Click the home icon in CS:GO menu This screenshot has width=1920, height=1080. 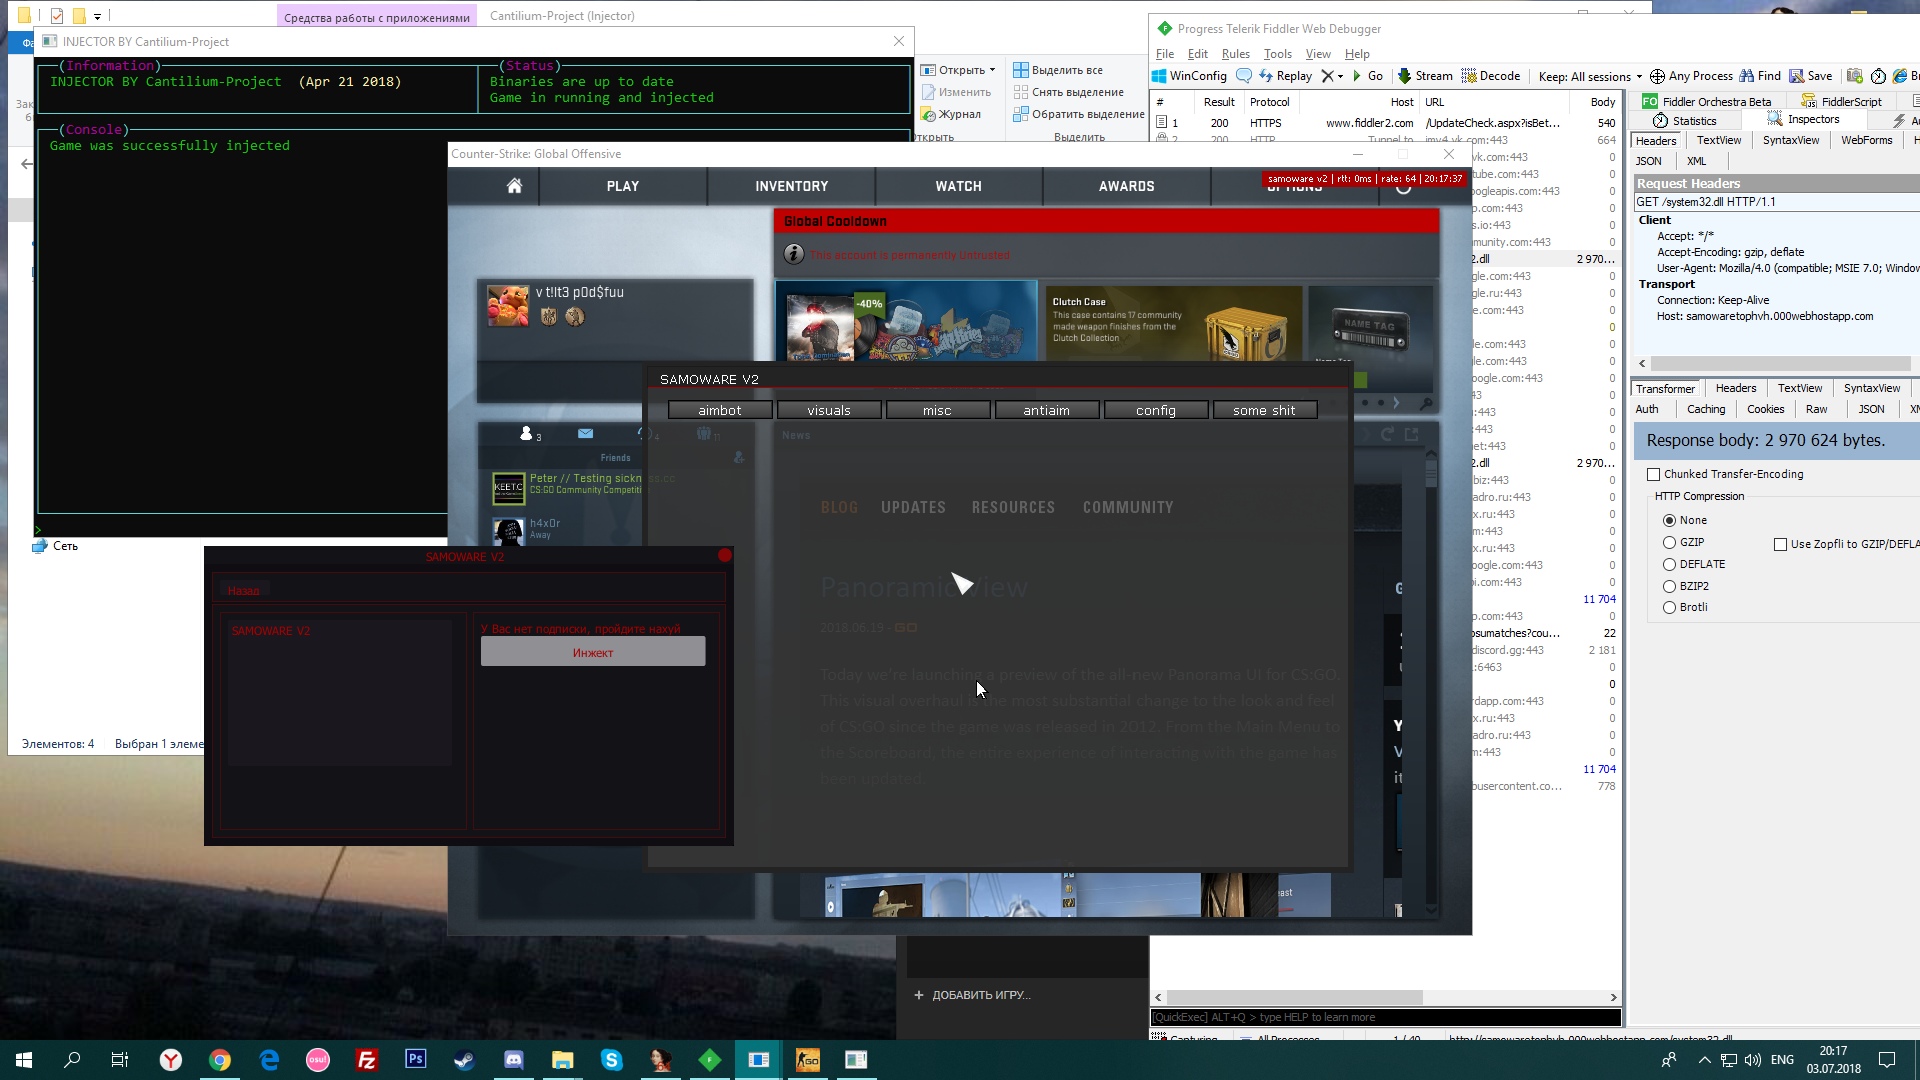pyautogui.click(x=514, y=186)
